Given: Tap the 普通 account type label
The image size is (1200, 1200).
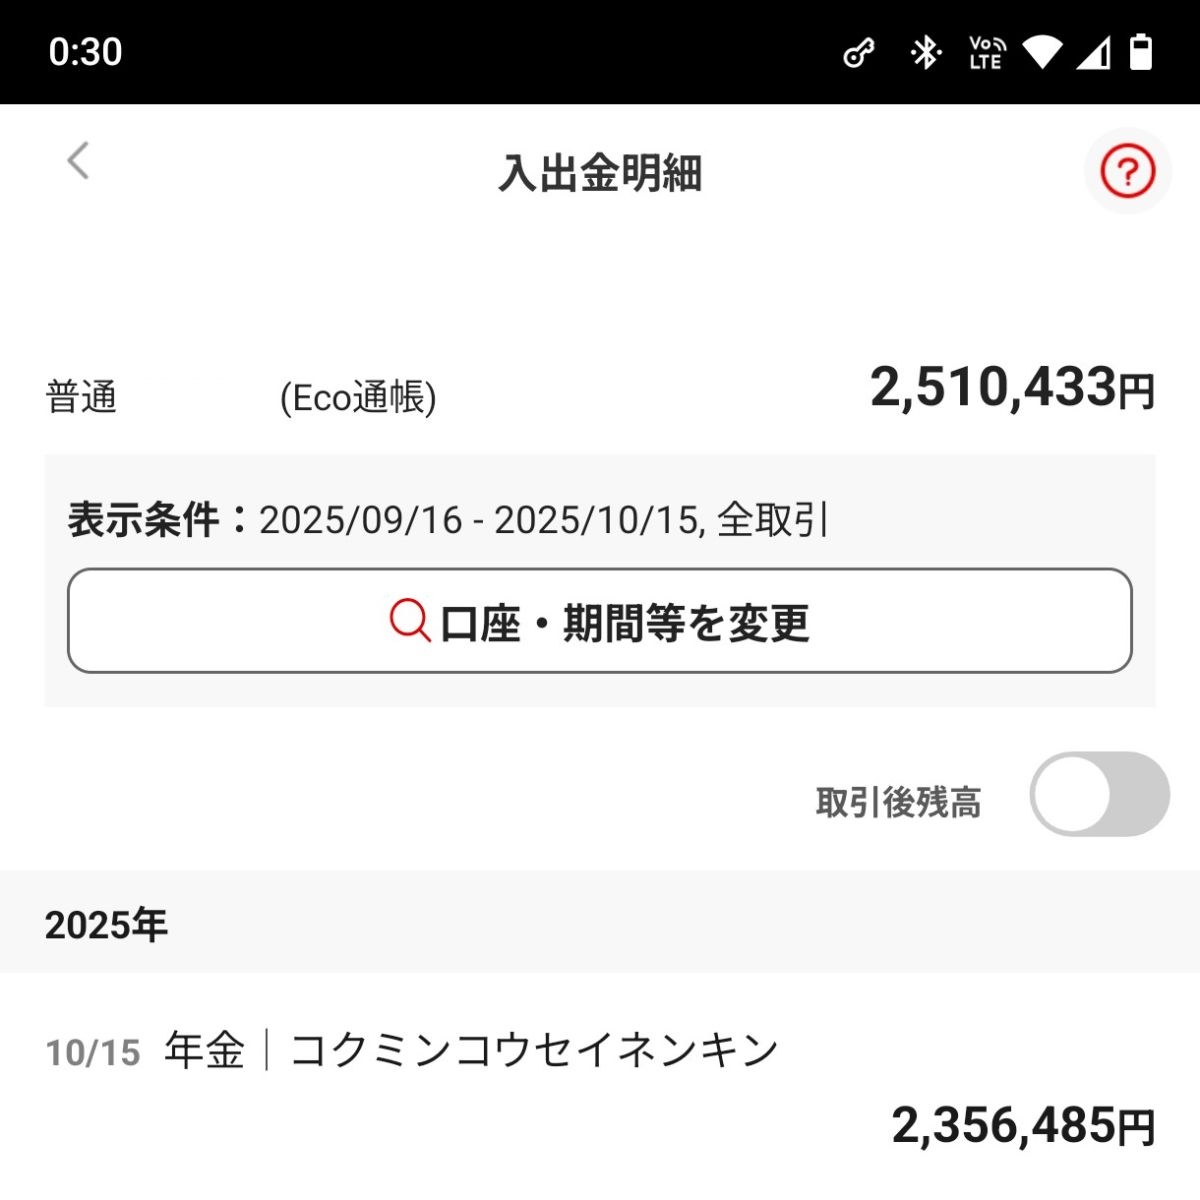Looking at the screenshot, I should click(x=81, y=397).
